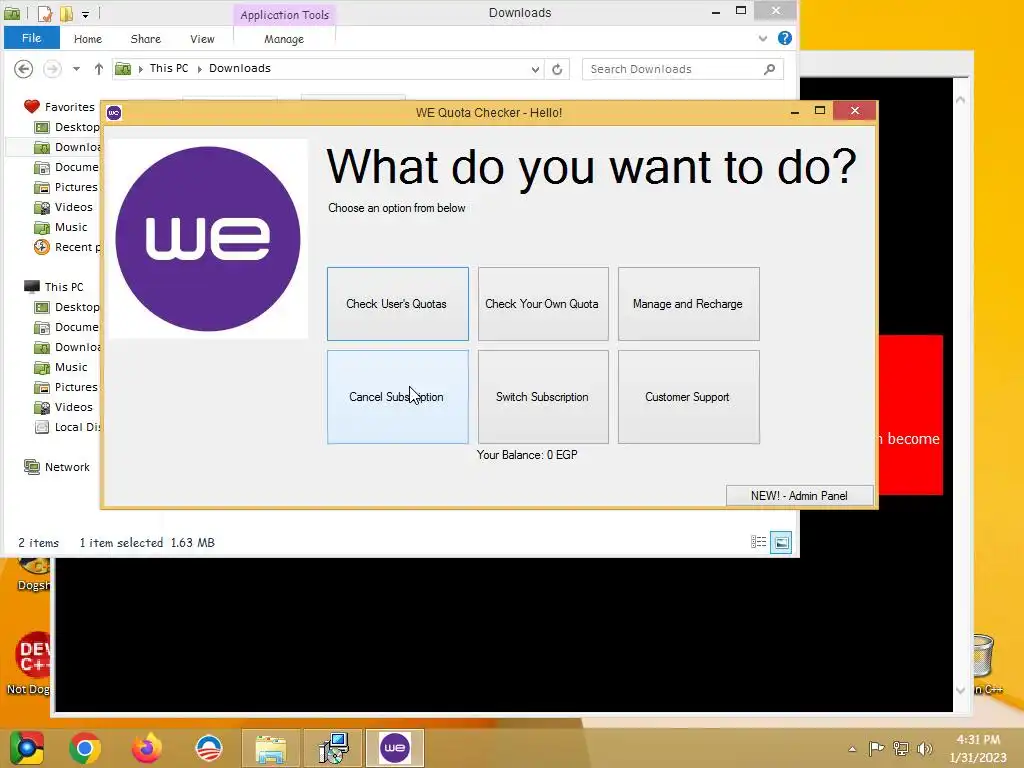Click network tray icon
The width and height of the screenshot is (1024, 768).
(x=901, y=749)
